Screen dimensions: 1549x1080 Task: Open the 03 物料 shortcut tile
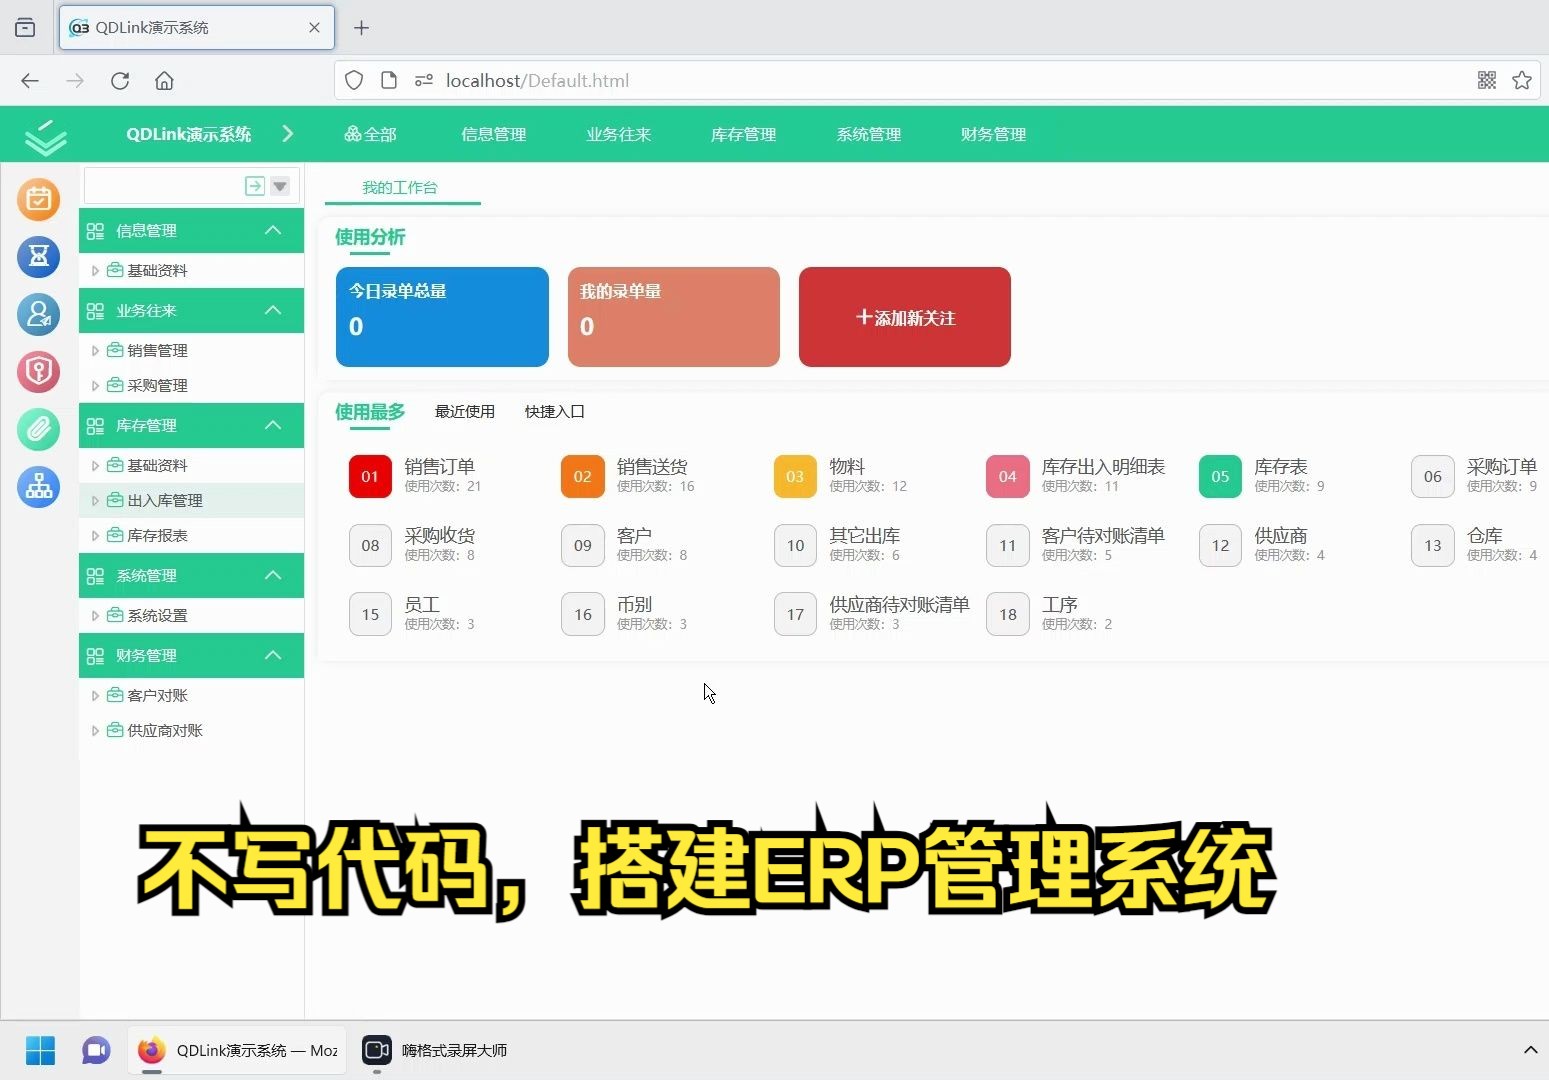coord(841,476)
